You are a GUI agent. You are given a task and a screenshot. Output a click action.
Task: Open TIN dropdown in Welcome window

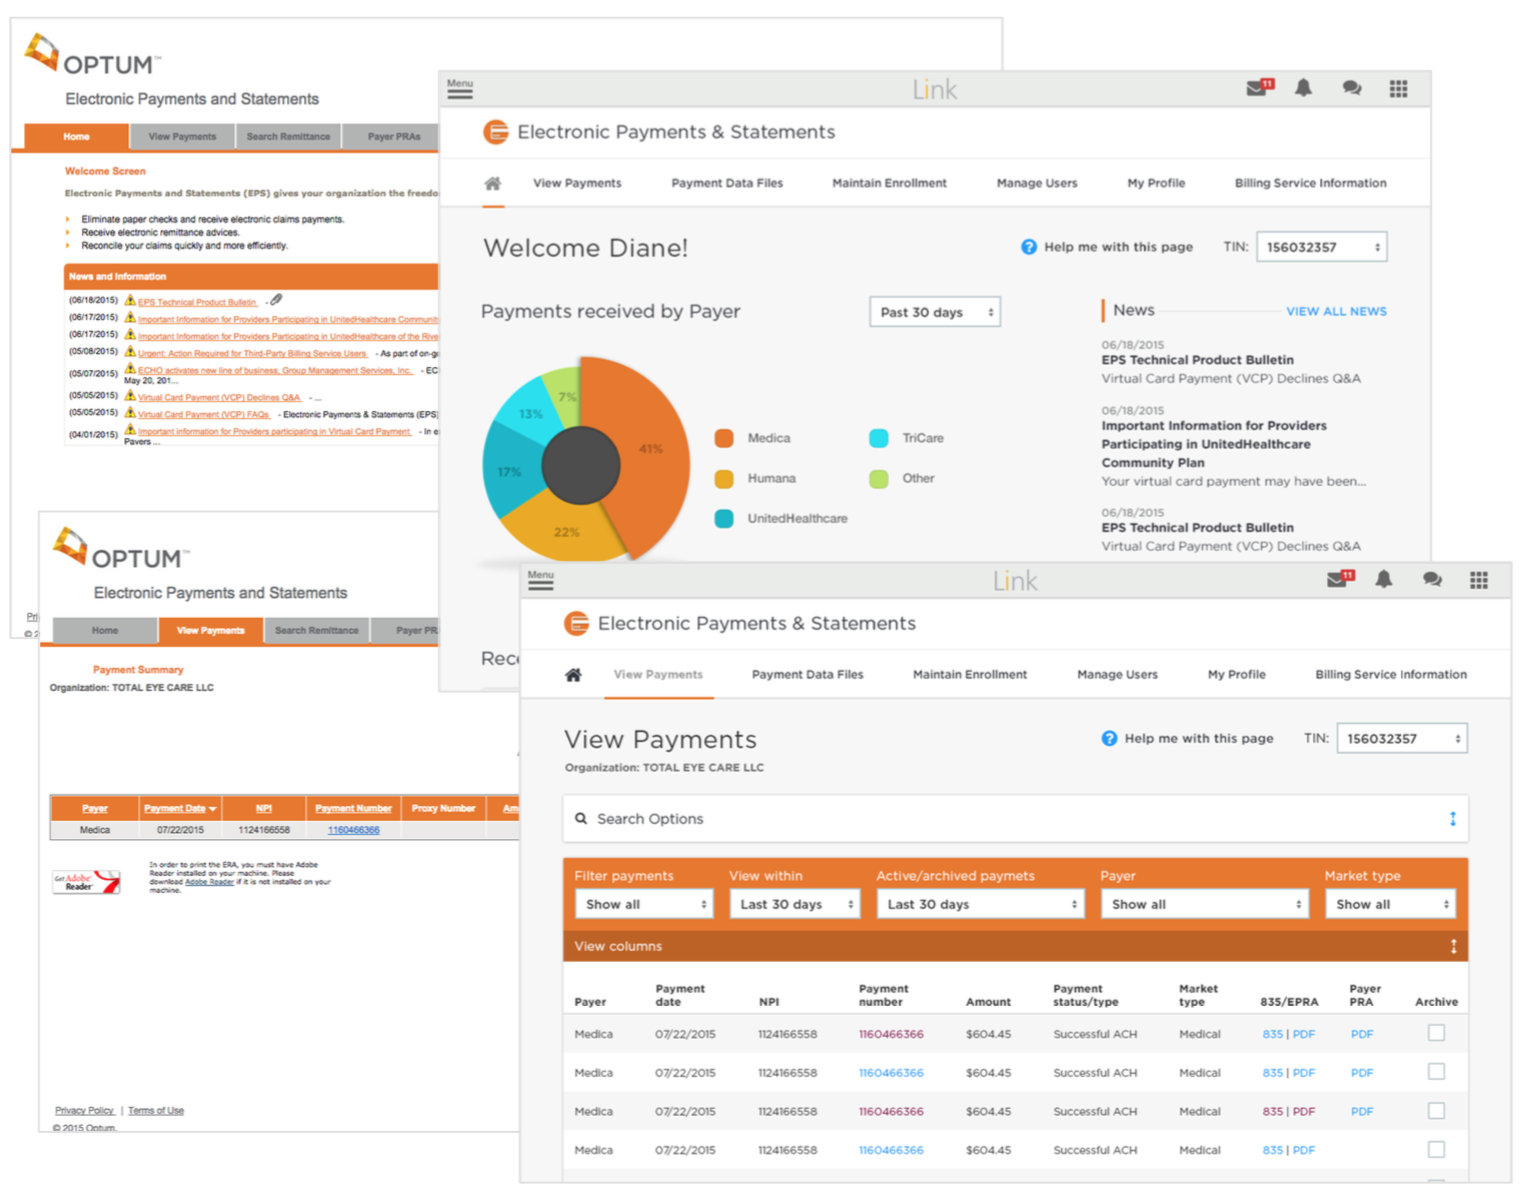click(x=1321, y=247)
